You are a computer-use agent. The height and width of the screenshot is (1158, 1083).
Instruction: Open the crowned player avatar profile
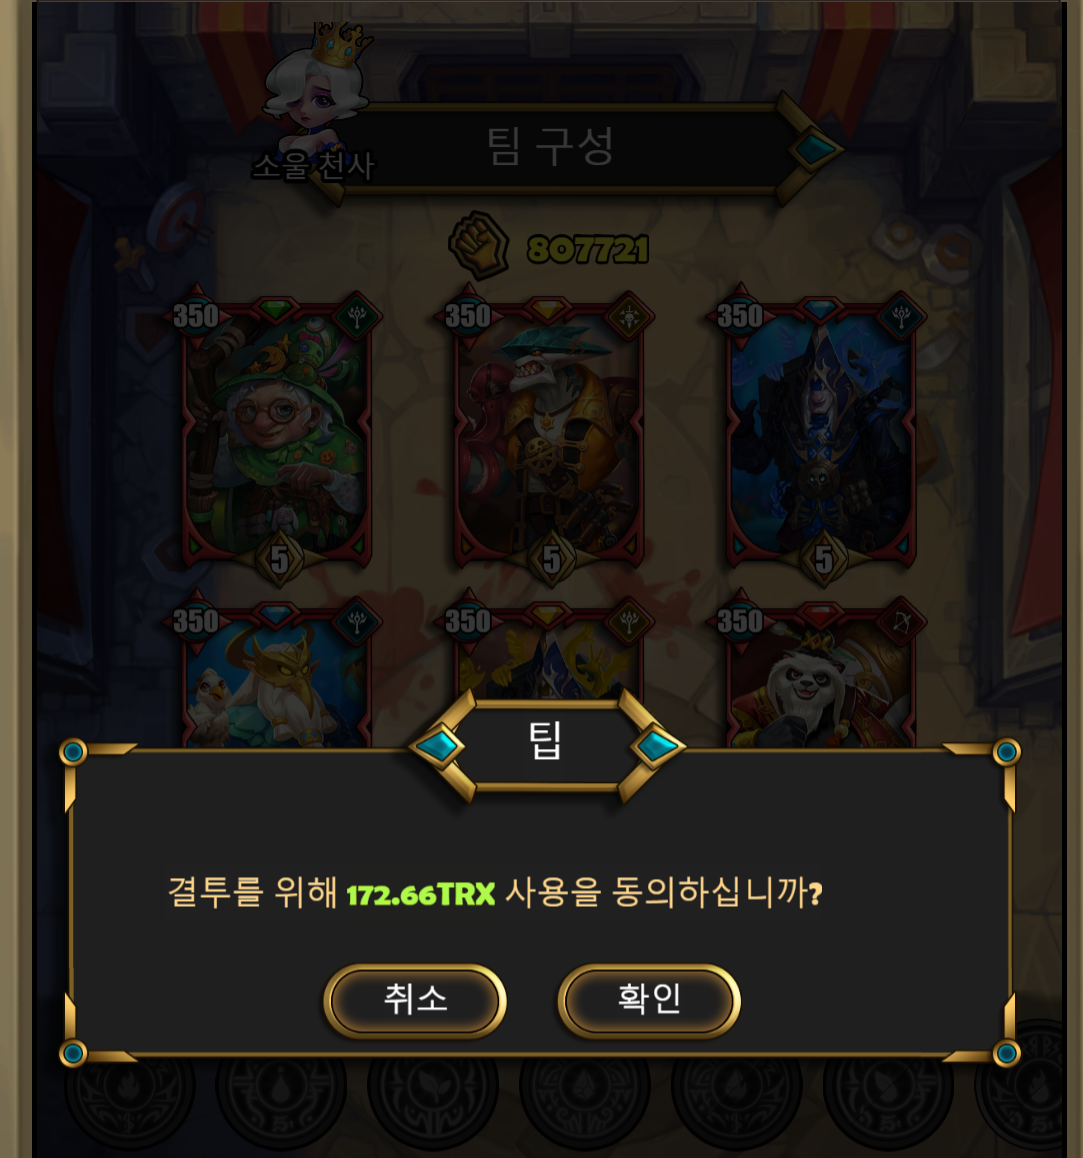click(317, 89)
